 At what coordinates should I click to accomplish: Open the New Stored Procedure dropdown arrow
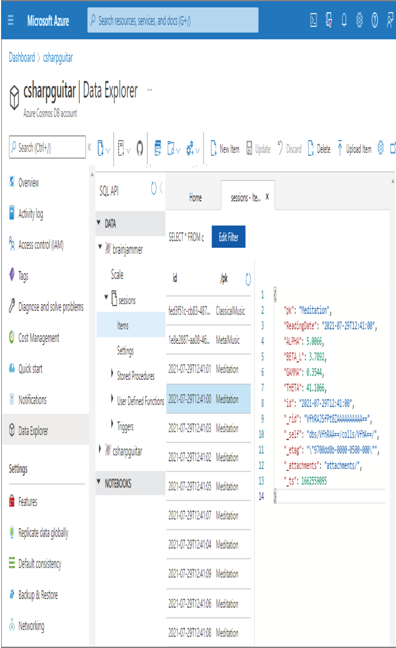point(178,150)
